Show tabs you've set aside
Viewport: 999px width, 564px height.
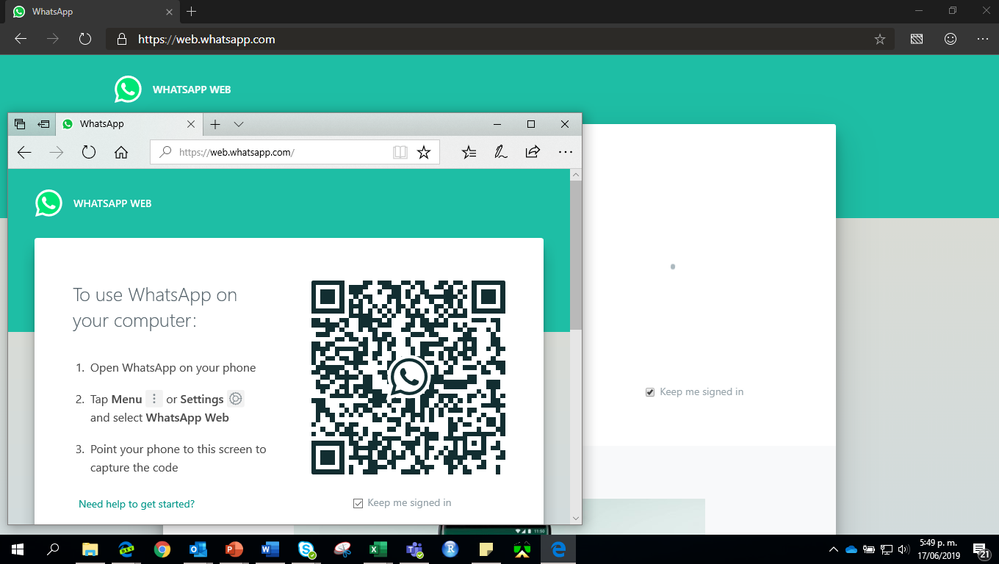(20, 124)
